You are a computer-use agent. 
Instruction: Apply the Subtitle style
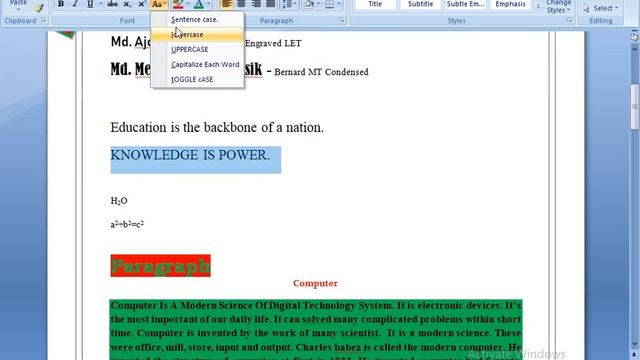tap(420, 4)
